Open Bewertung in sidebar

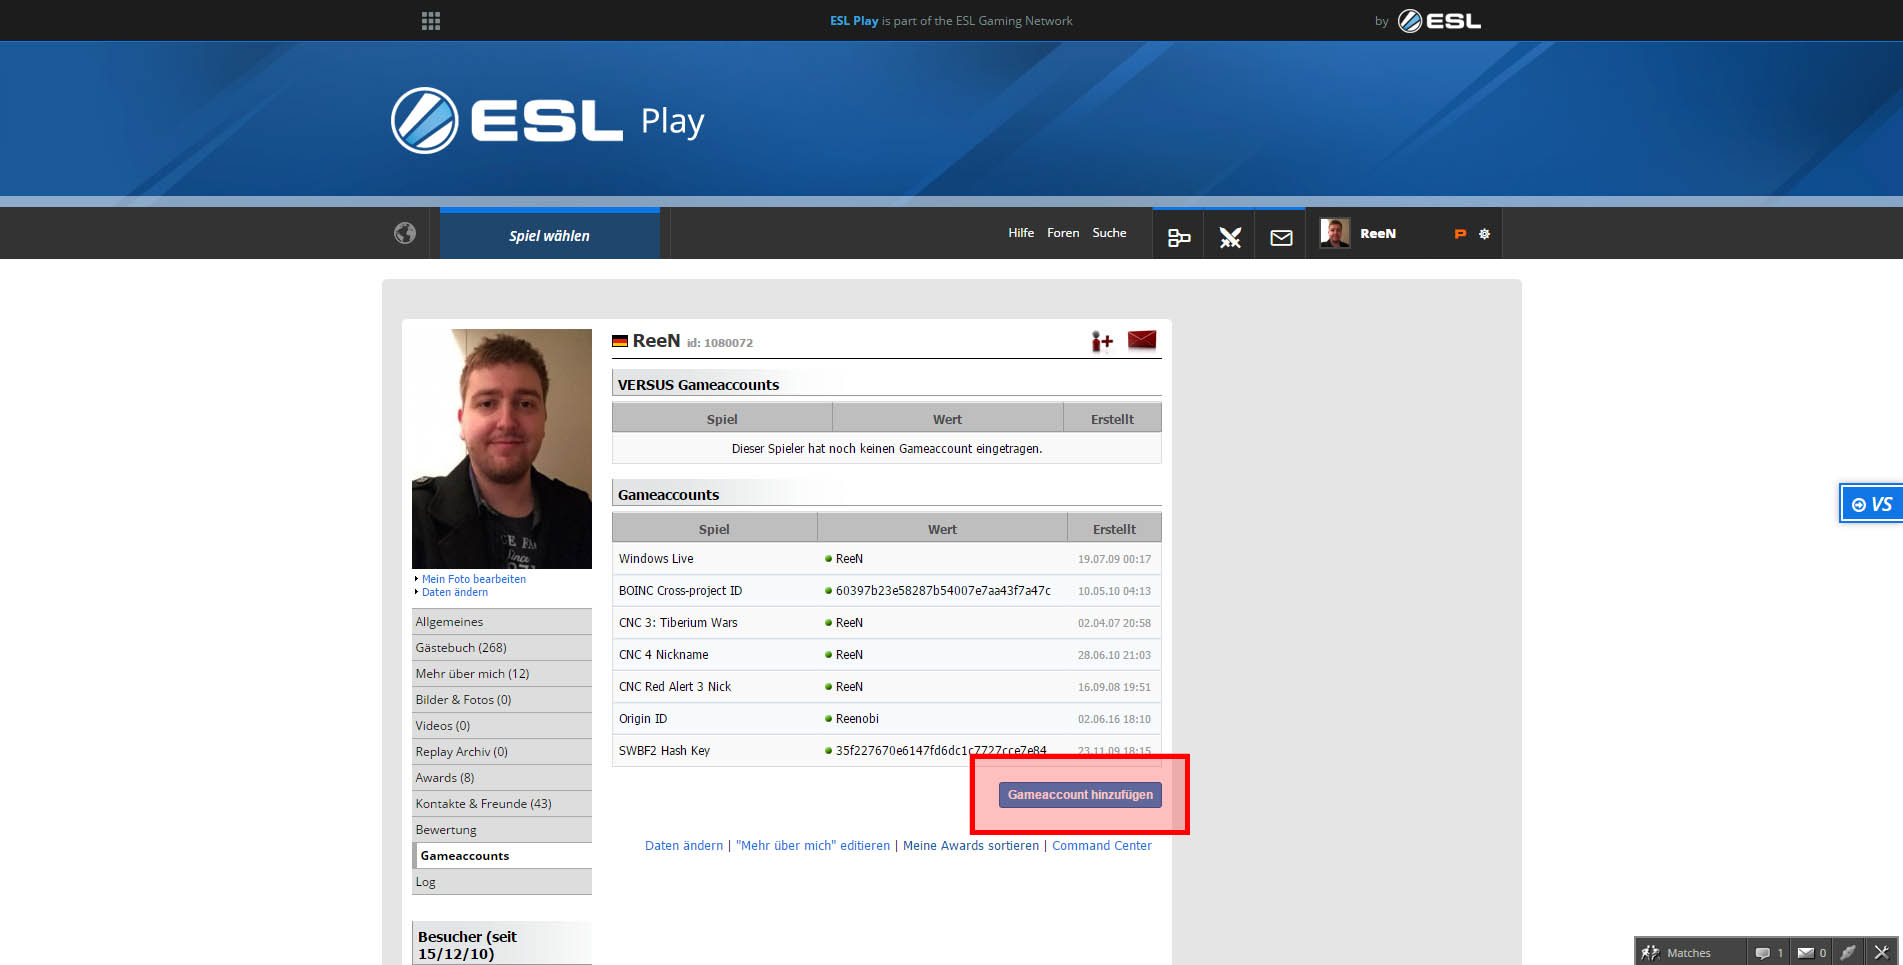coord(502,830)
